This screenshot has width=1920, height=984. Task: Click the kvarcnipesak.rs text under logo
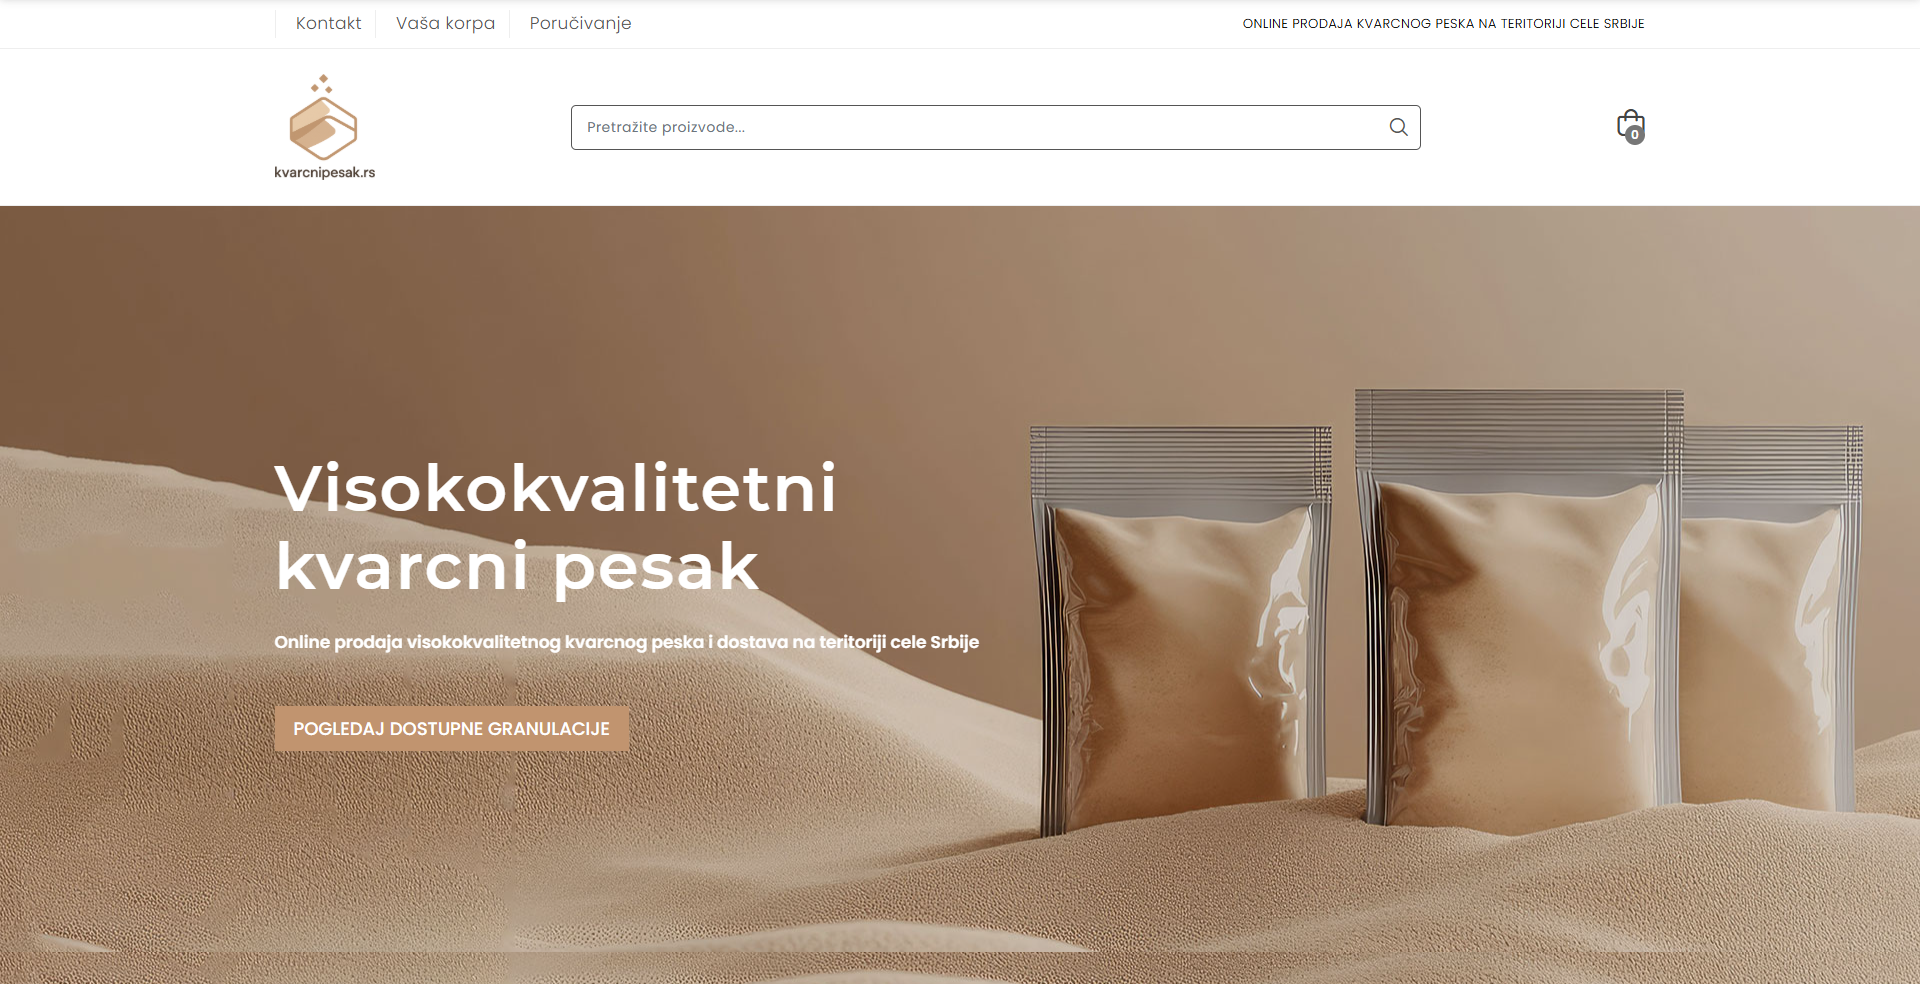[325, 172]
